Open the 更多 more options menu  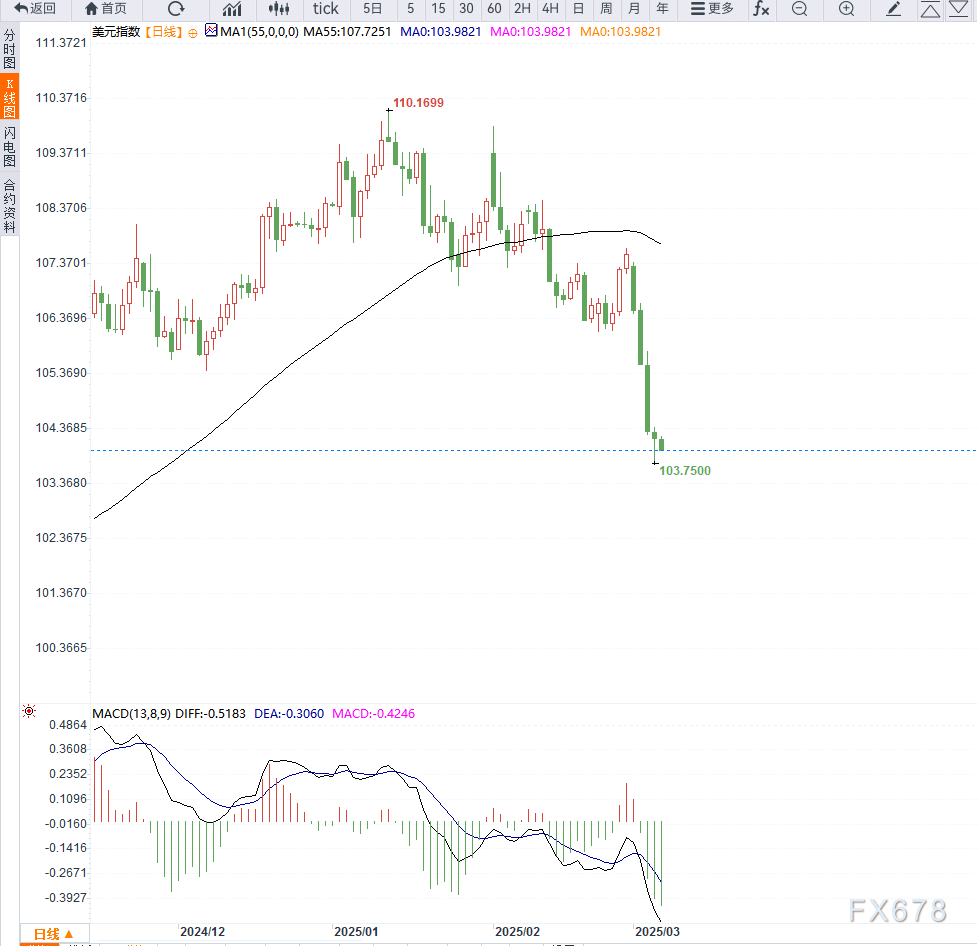(713, 9)
